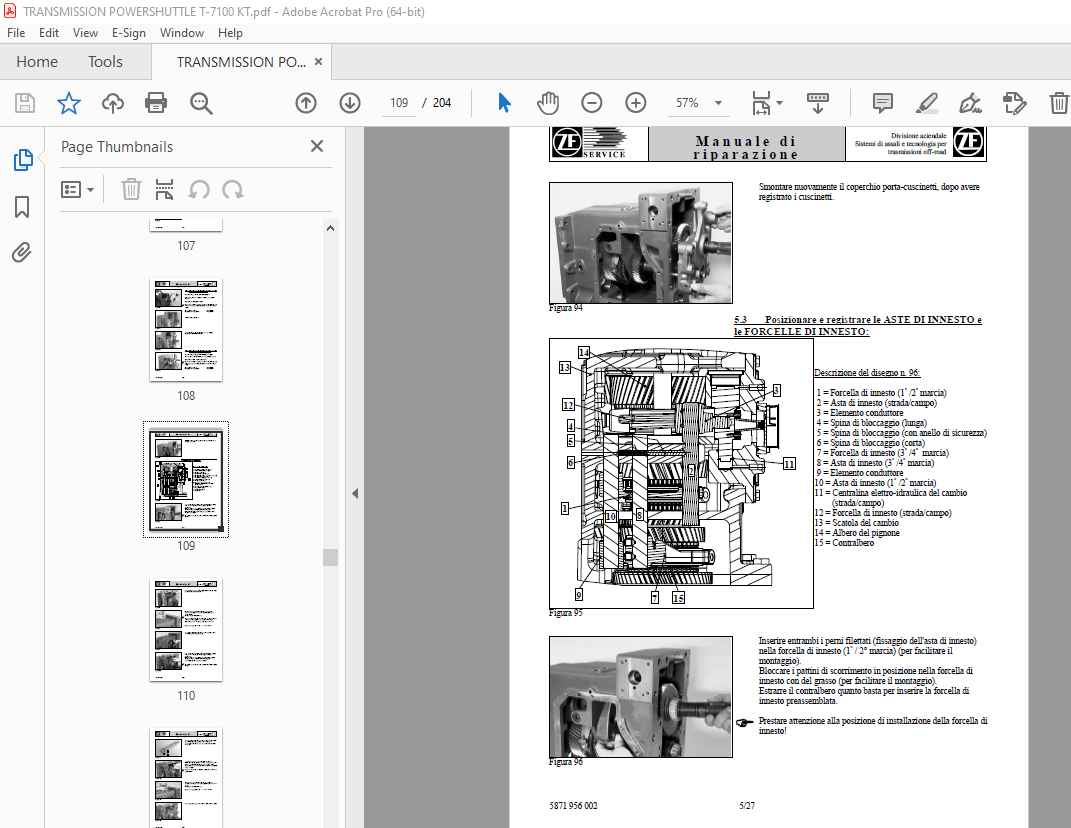Open the Help menu
The image size is (1071, 828).
(230, 33)
